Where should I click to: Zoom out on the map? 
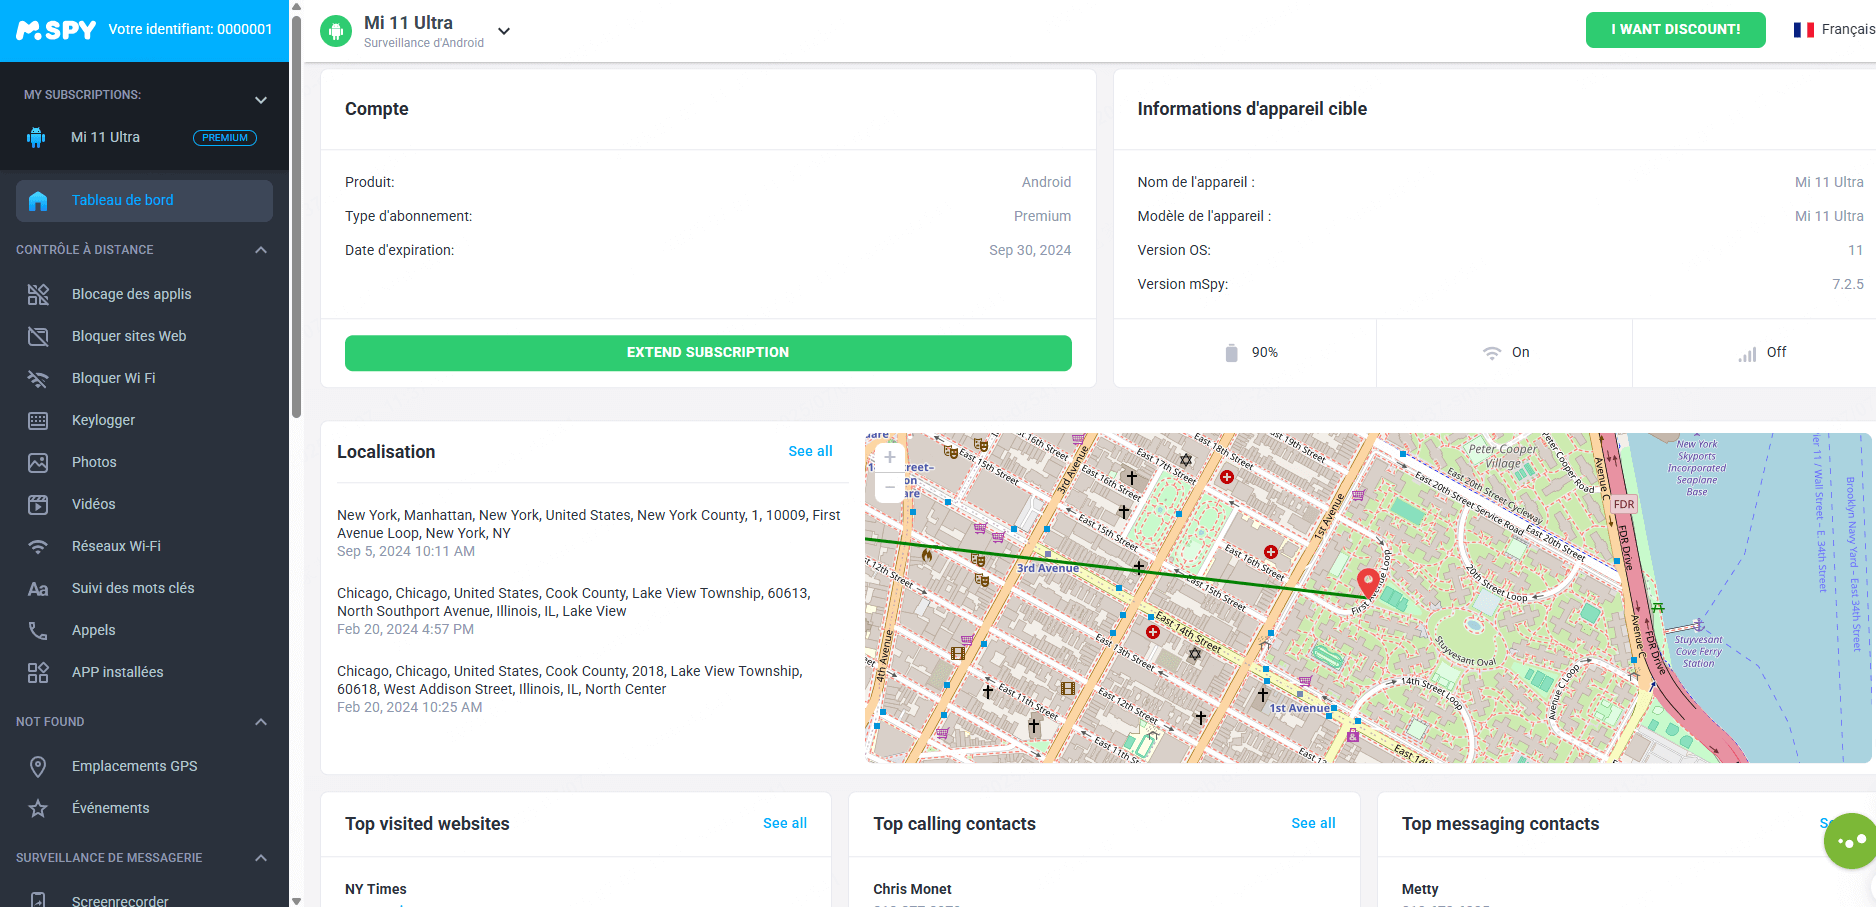point(889,487)
